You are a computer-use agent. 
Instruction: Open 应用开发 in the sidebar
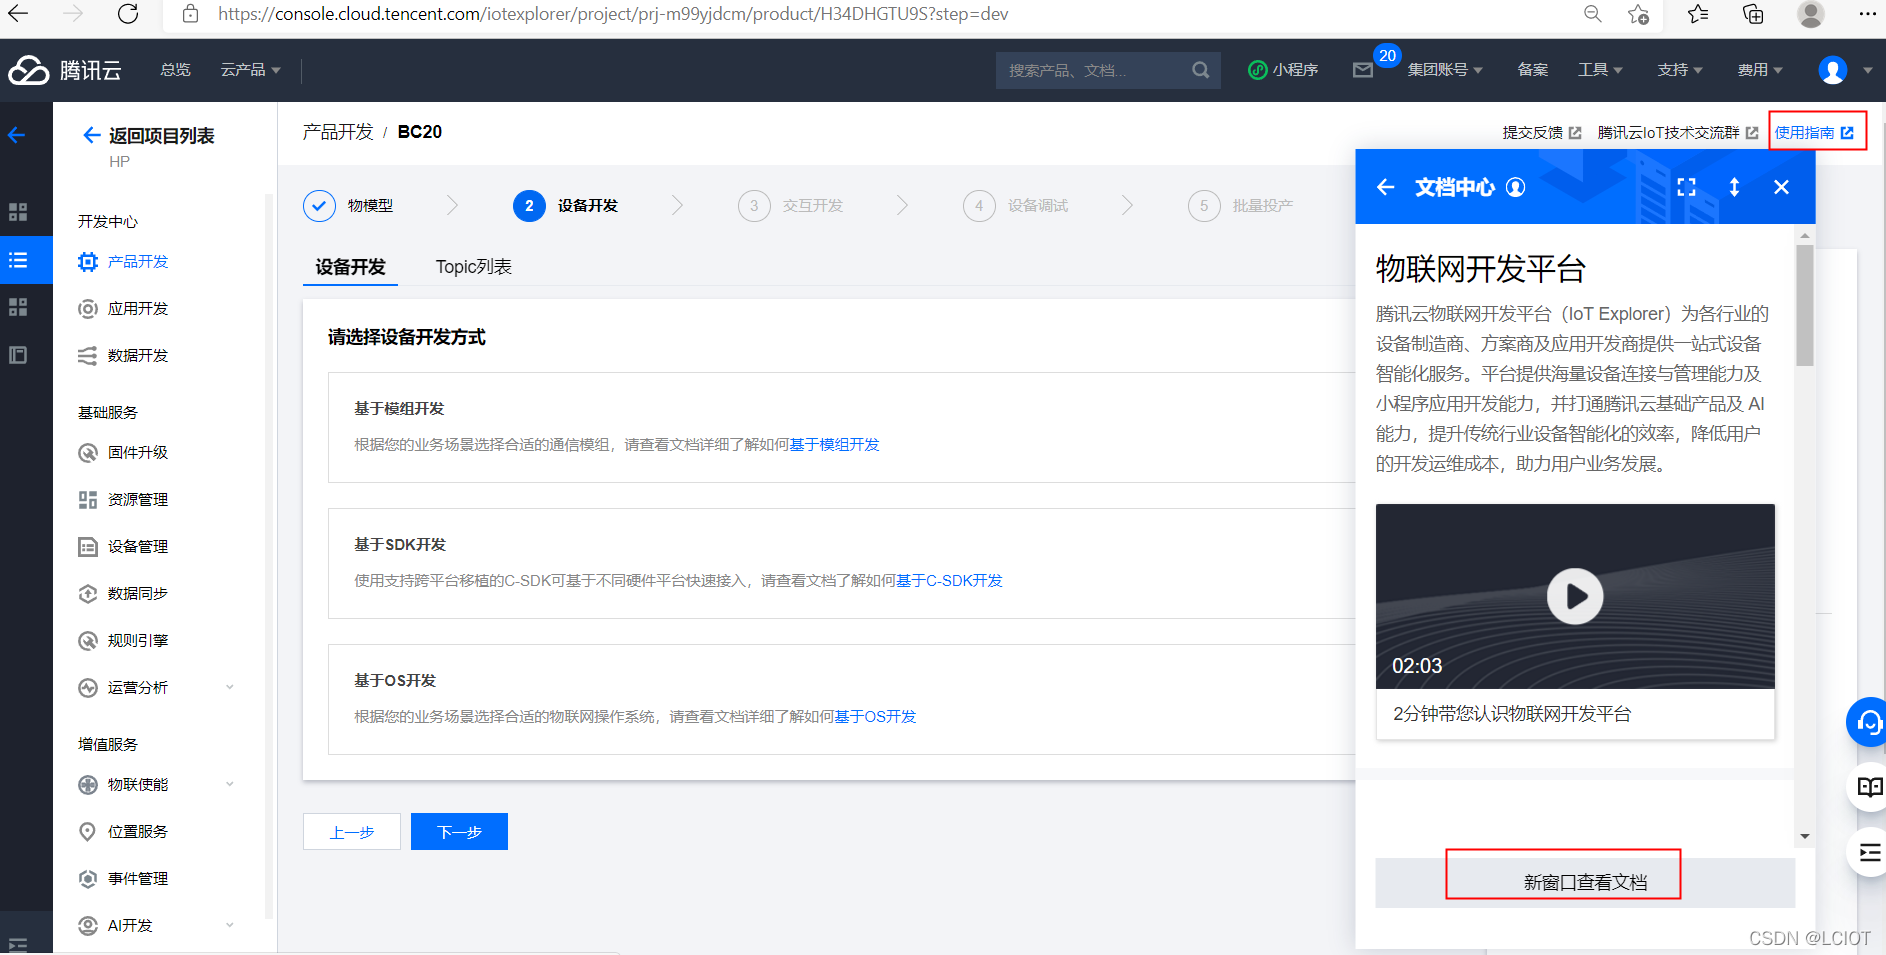138,308
